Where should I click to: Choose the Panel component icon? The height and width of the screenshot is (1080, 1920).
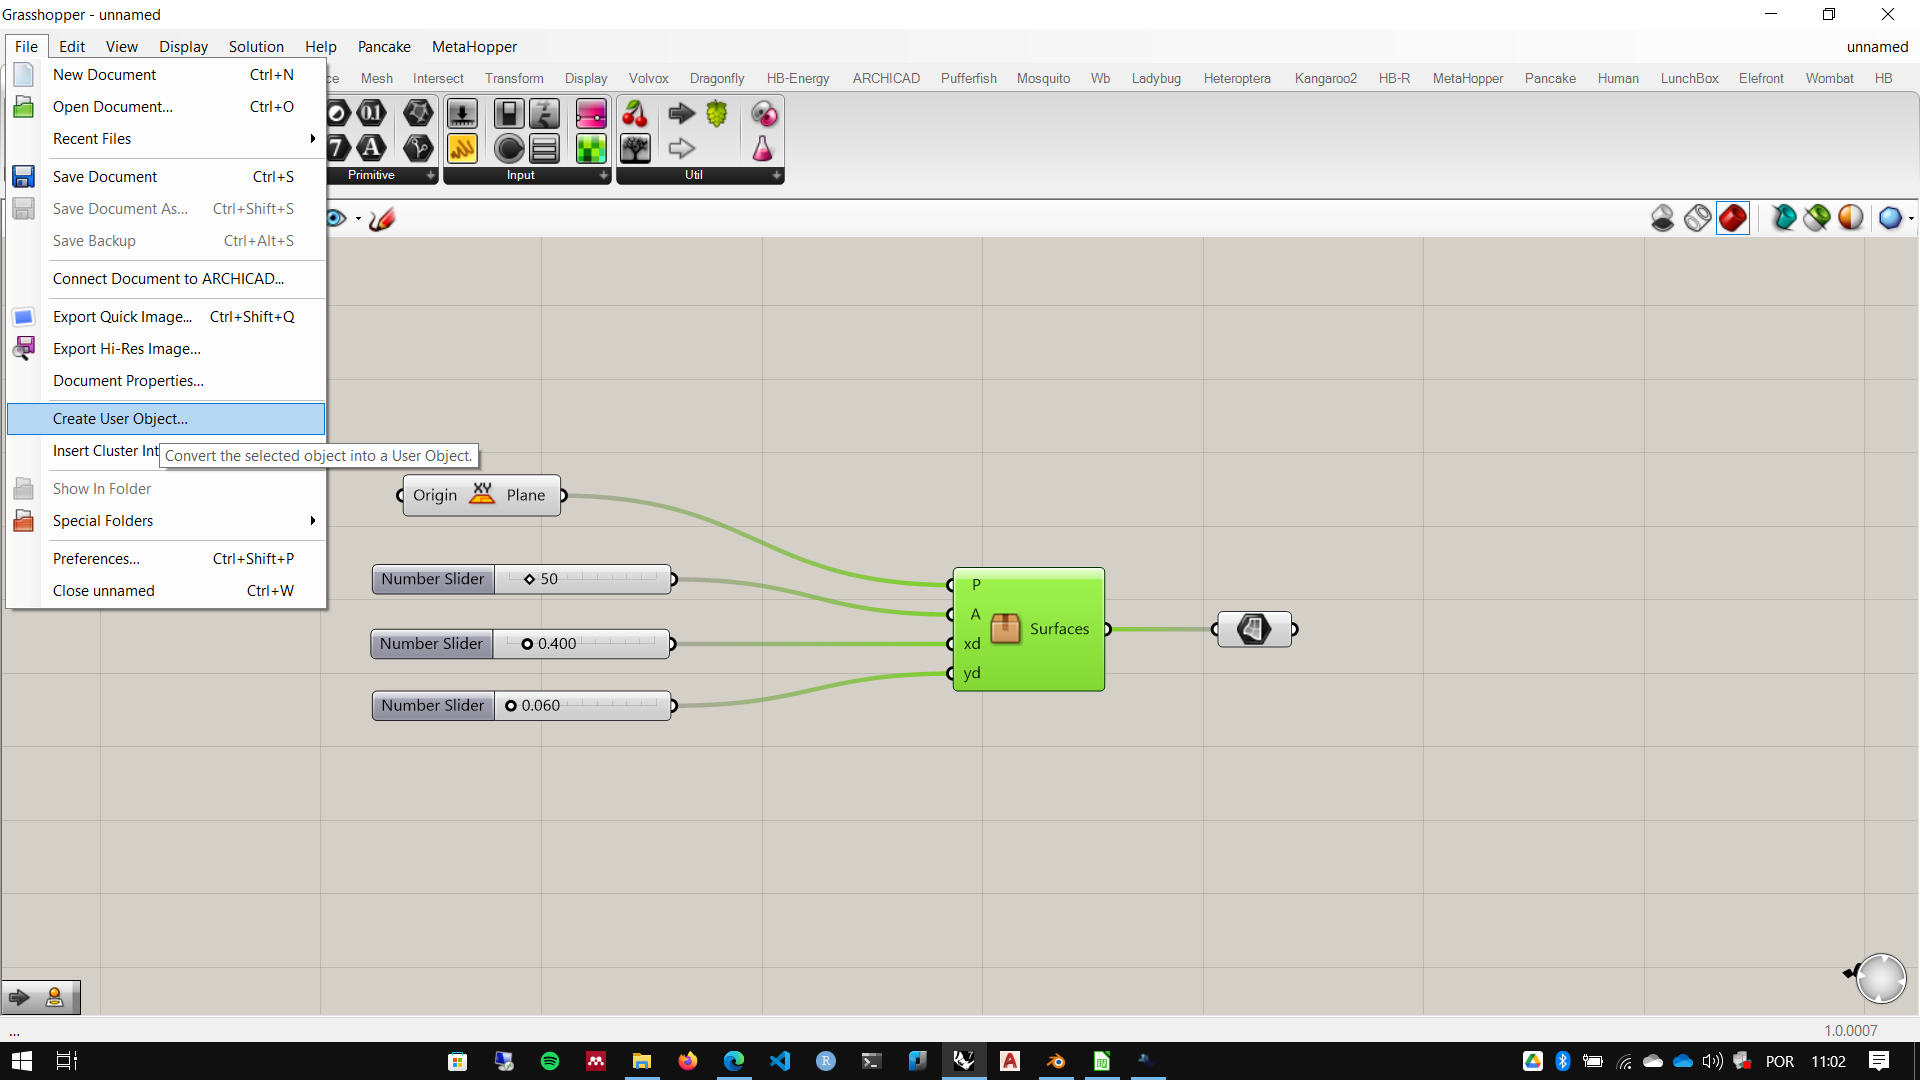point(462,149)
